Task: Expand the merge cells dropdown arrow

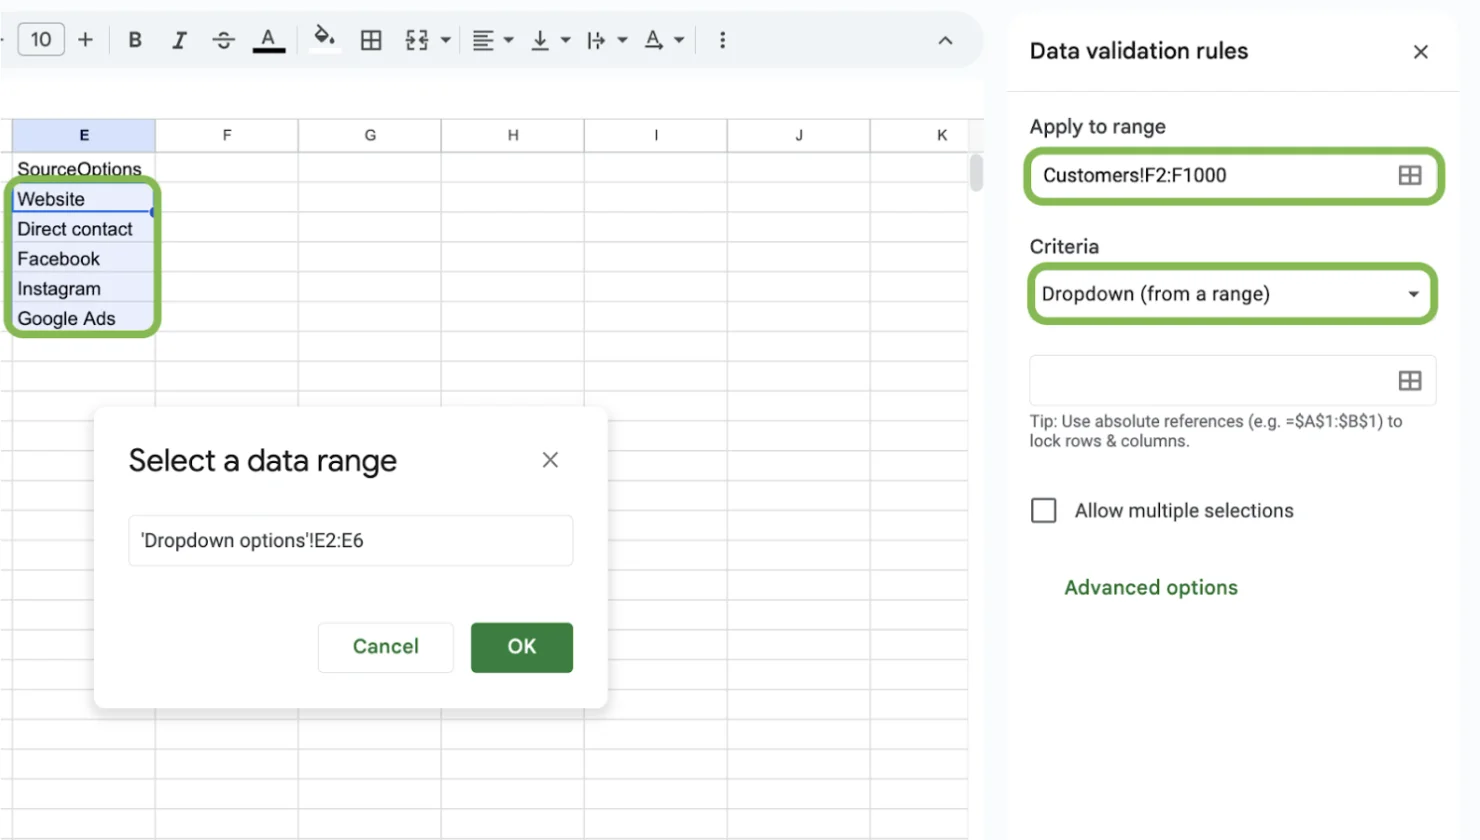Action: [x=446, y=40]
